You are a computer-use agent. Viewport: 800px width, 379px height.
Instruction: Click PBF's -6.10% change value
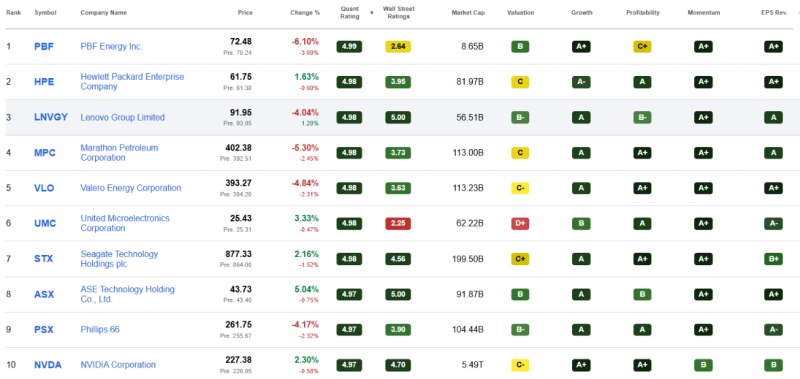point(305,41)
